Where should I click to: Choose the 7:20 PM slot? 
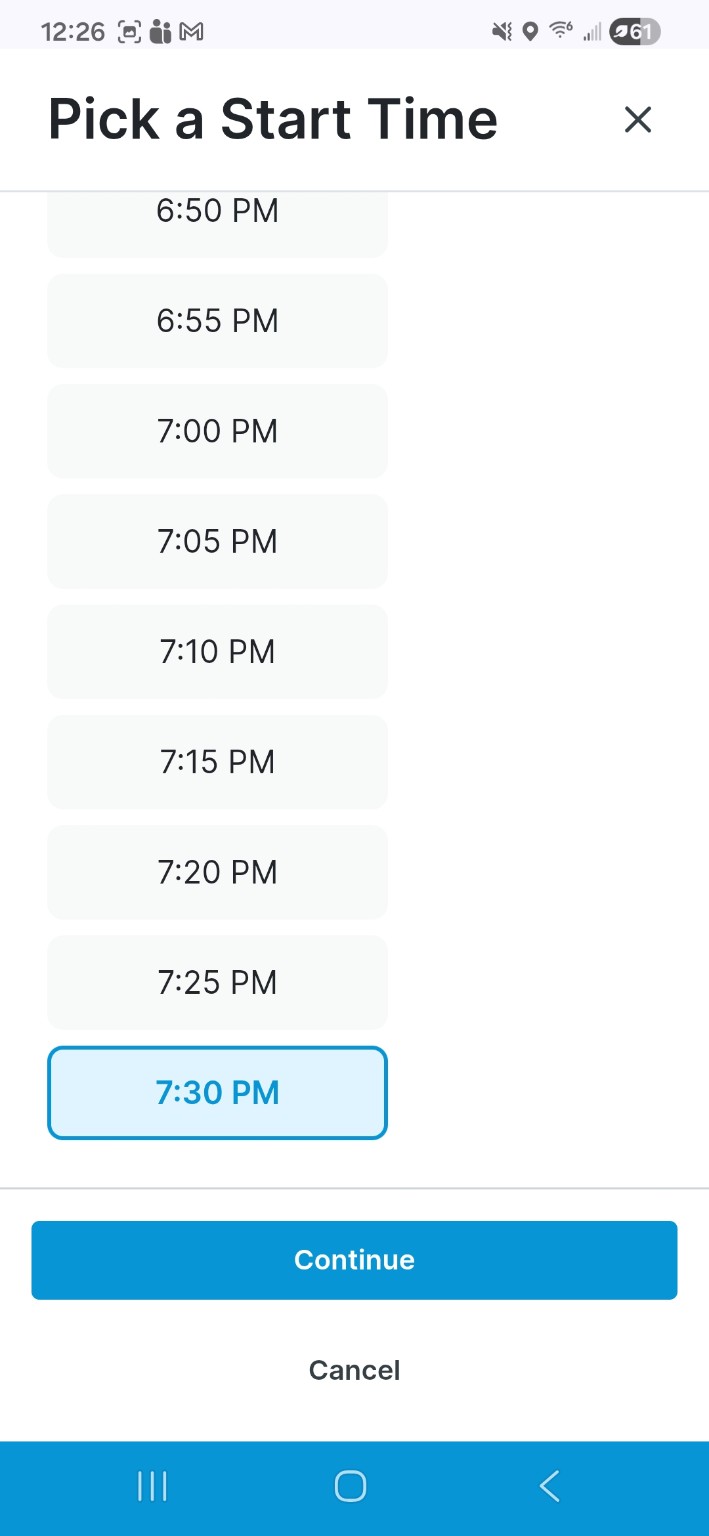[x=217, y=872]
